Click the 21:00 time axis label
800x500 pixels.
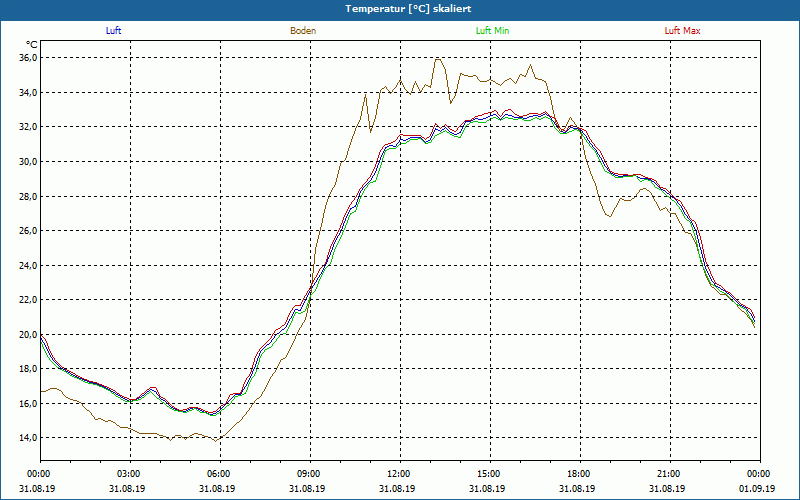coord(670,474)
